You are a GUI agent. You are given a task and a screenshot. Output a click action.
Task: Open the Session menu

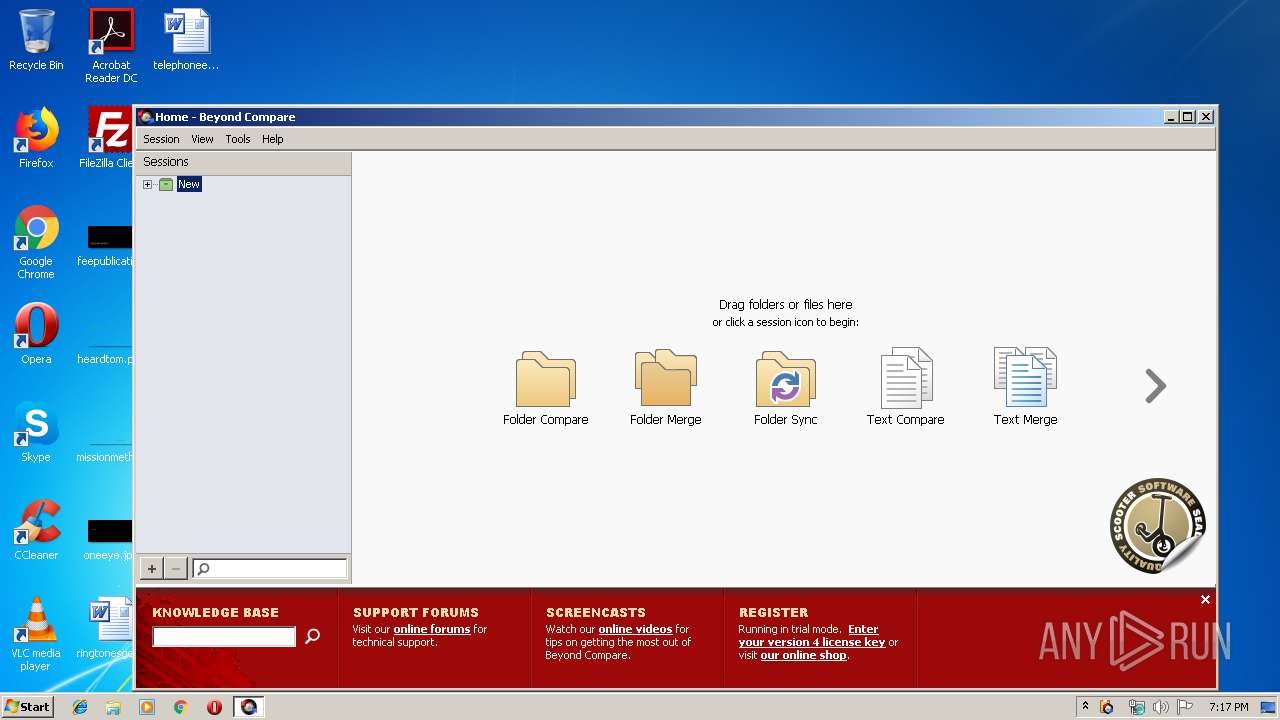coord(161,139)
